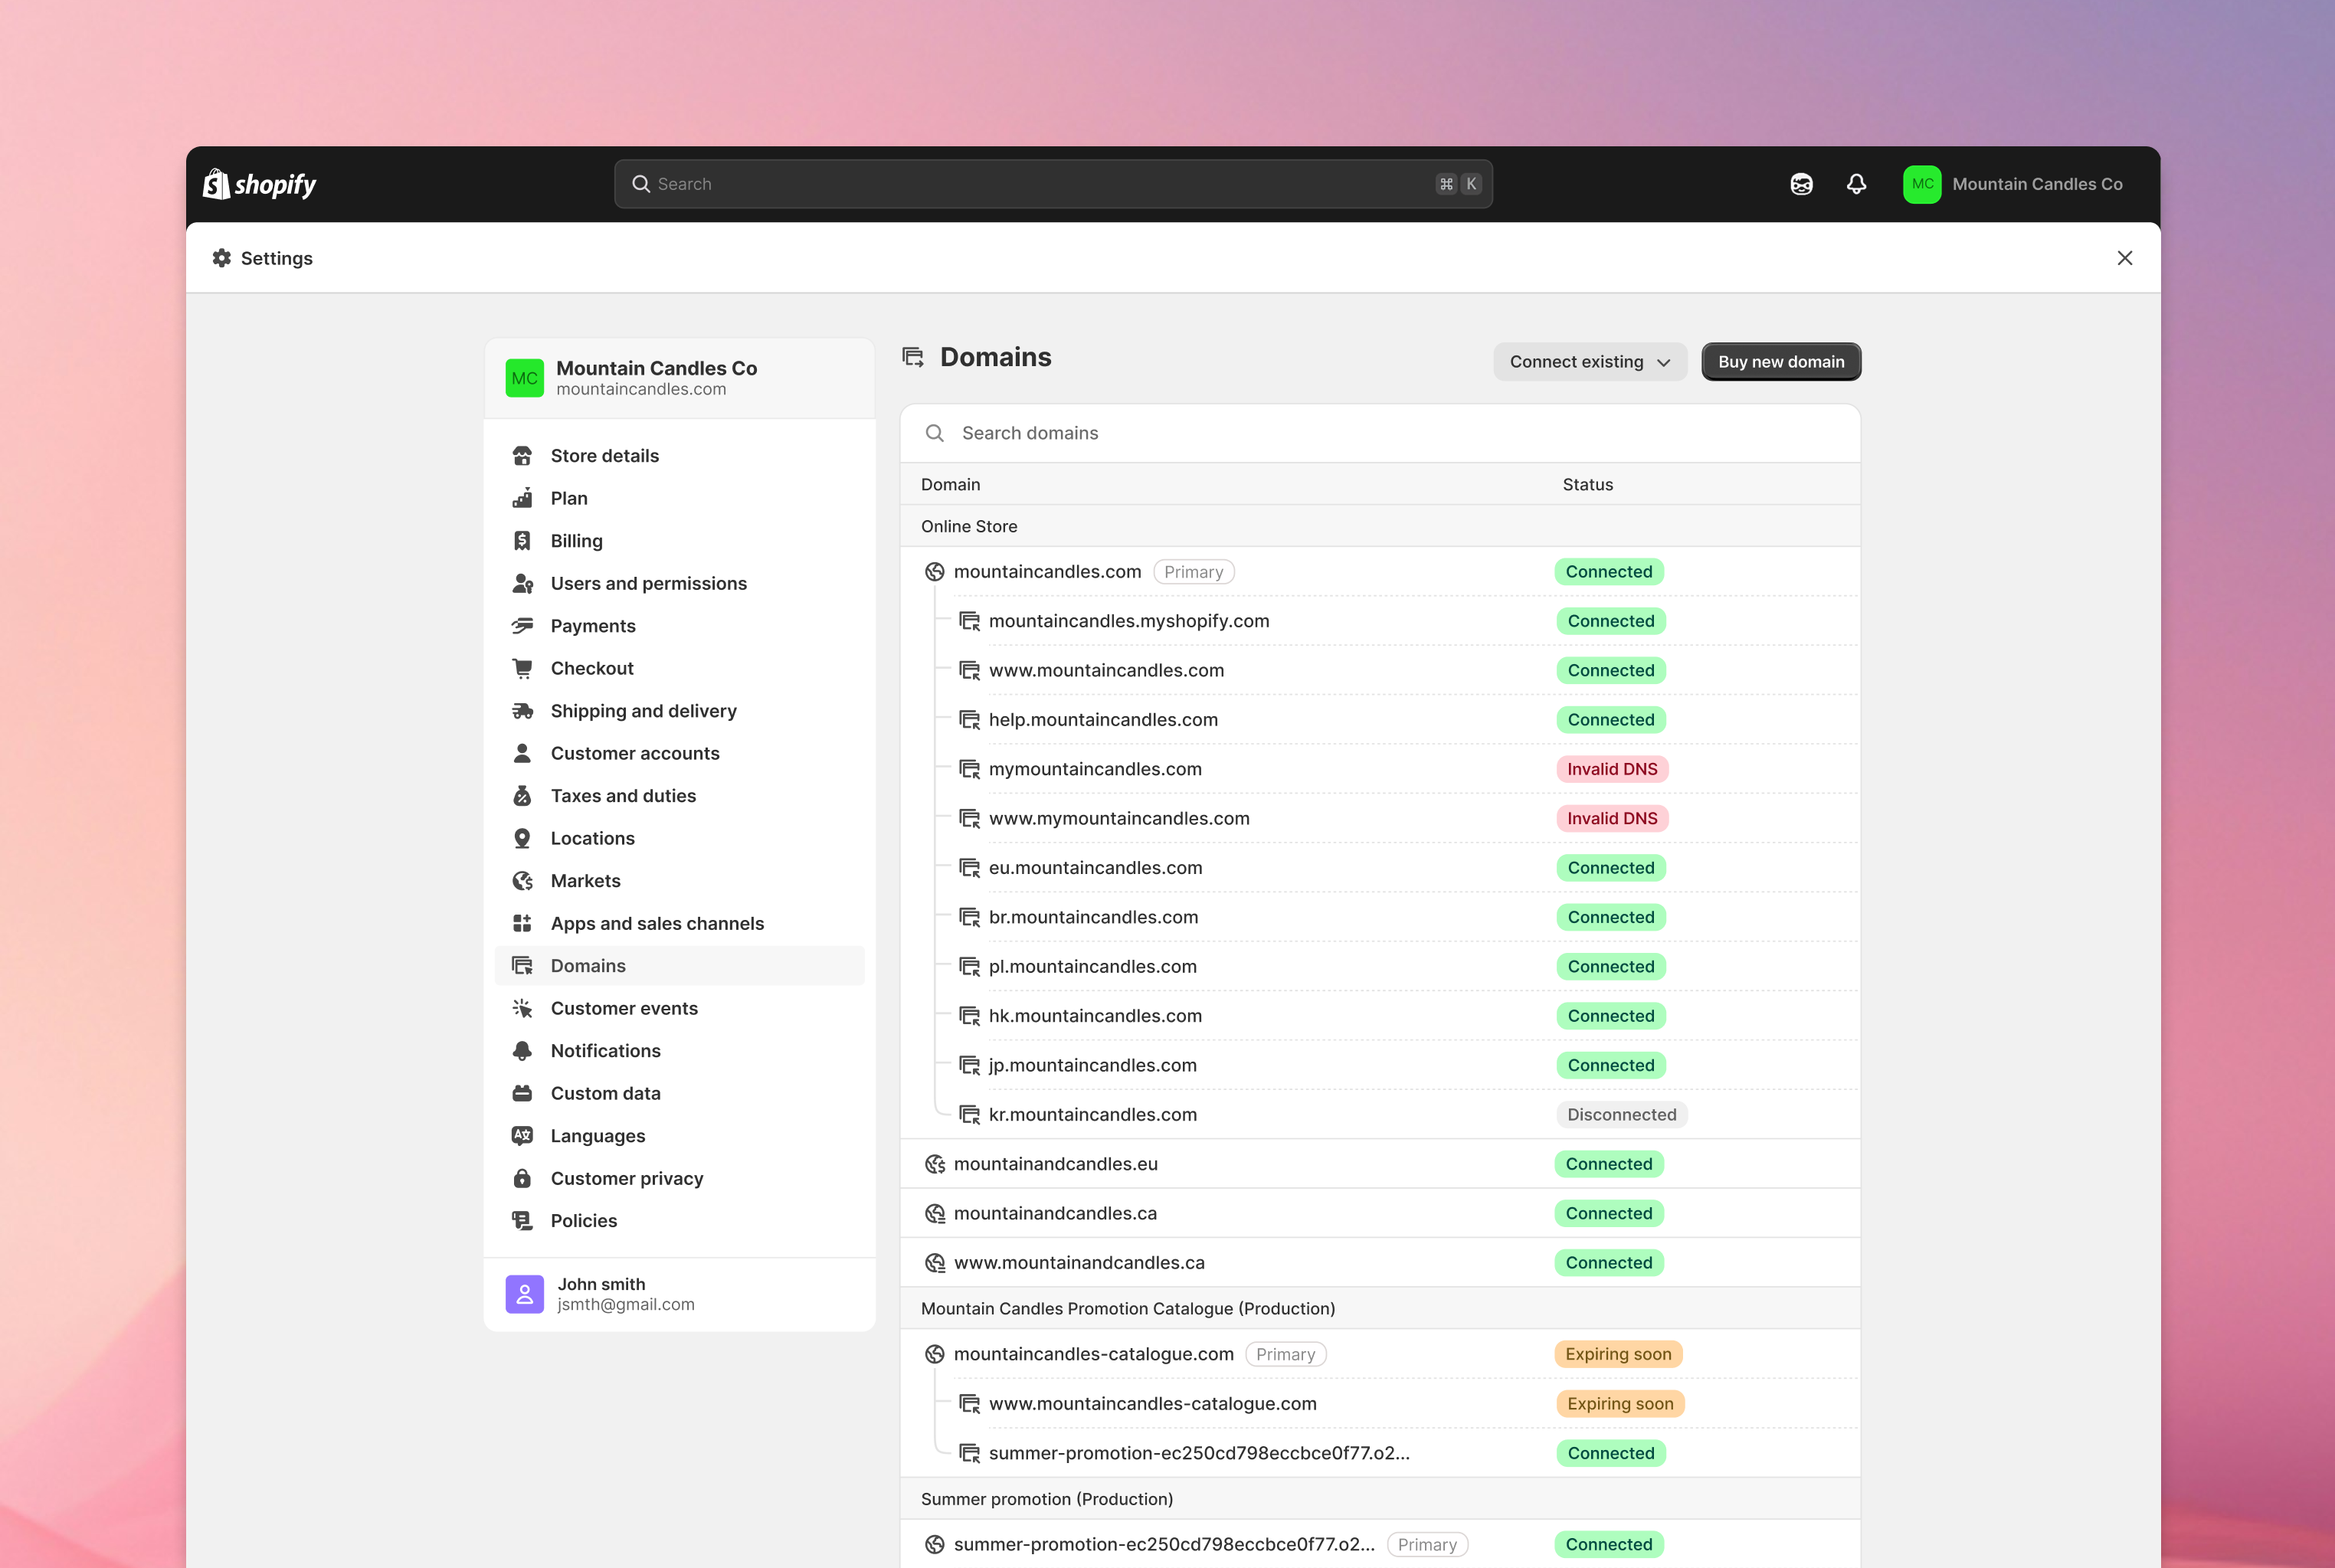2335x1568 pixels.
Task: Click the Disconnected badge for kr.mountaincandles.com
Action: coord(1621,1115)
